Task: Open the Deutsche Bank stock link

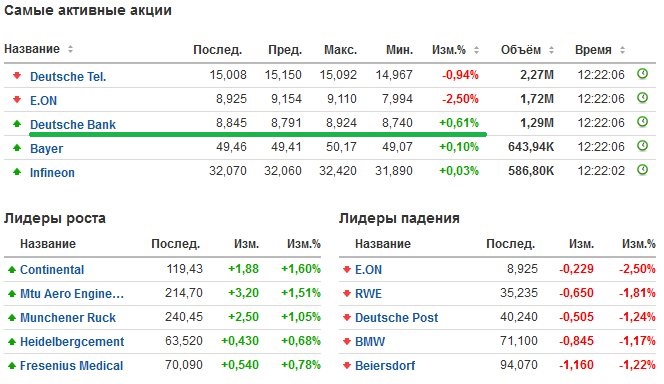Action: 73,124
